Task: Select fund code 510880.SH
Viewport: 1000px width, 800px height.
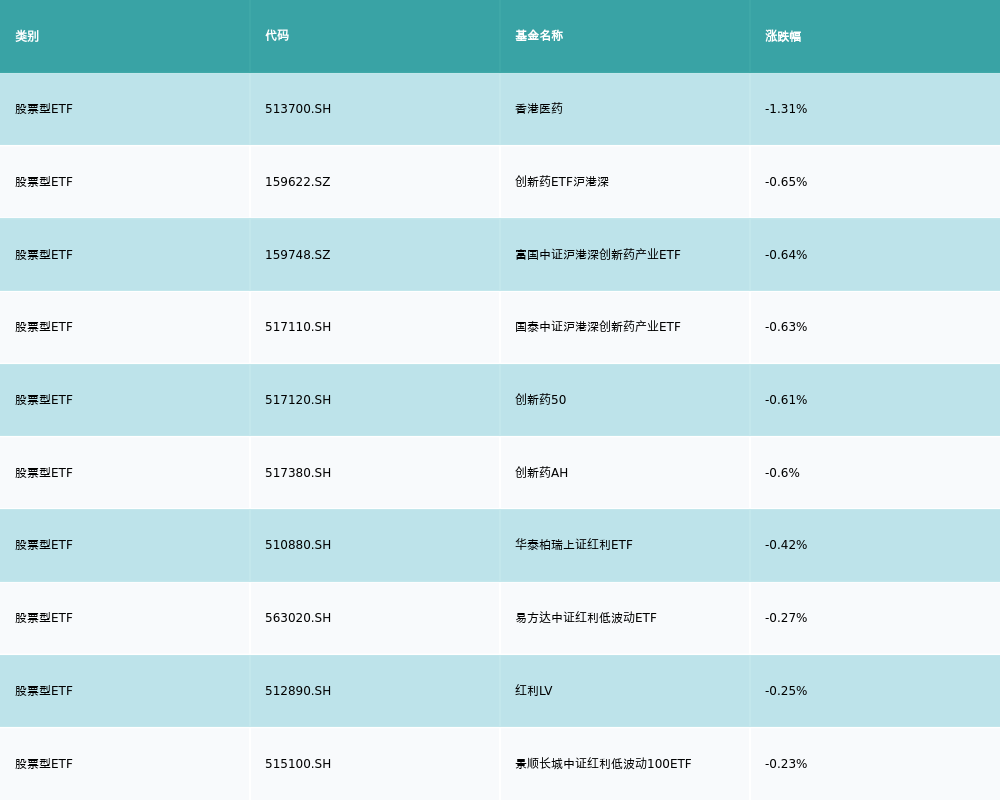Action: [x=298, y=545]
